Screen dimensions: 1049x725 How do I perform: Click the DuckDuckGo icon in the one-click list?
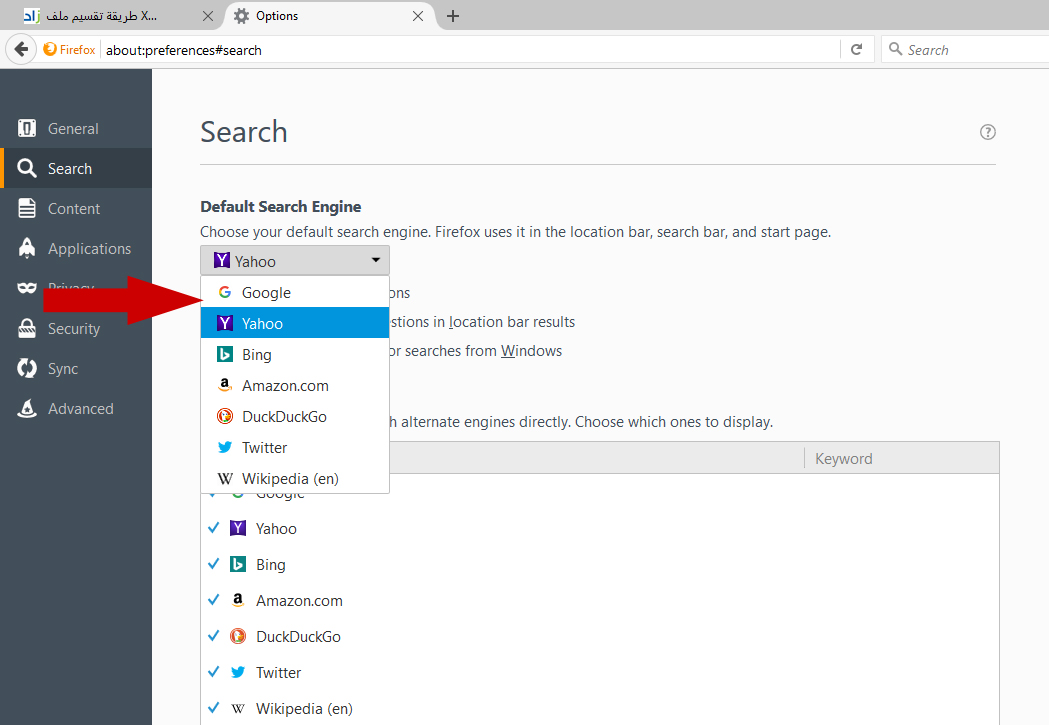click(237, 636)
